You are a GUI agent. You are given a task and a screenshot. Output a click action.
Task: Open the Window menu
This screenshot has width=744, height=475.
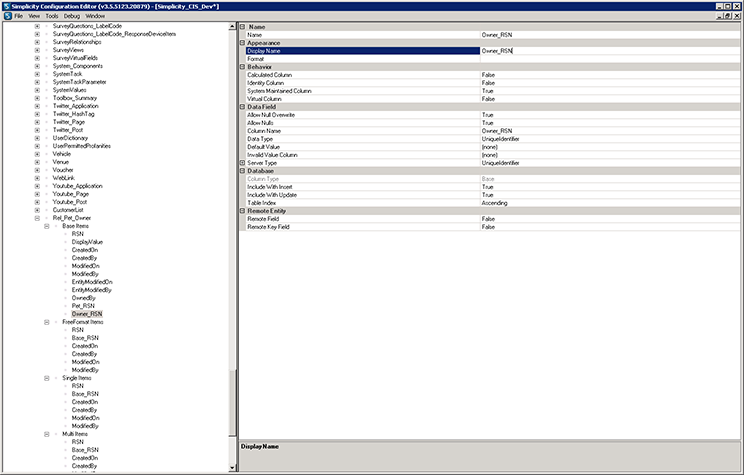95,16
